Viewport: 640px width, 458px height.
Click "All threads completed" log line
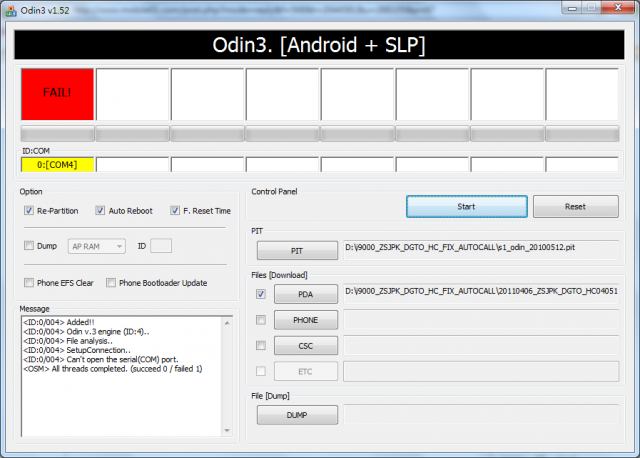[113, 369]
